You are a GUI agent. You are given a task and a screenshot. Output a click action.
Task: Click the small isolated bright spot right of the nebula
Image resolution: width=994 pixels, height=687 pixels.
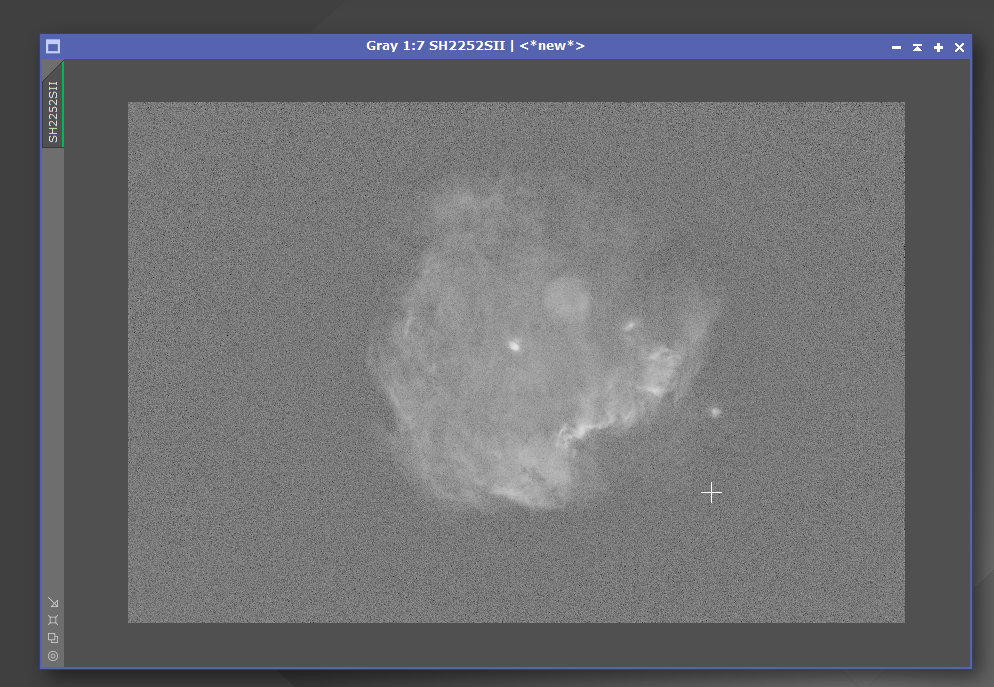pos(716,413)
